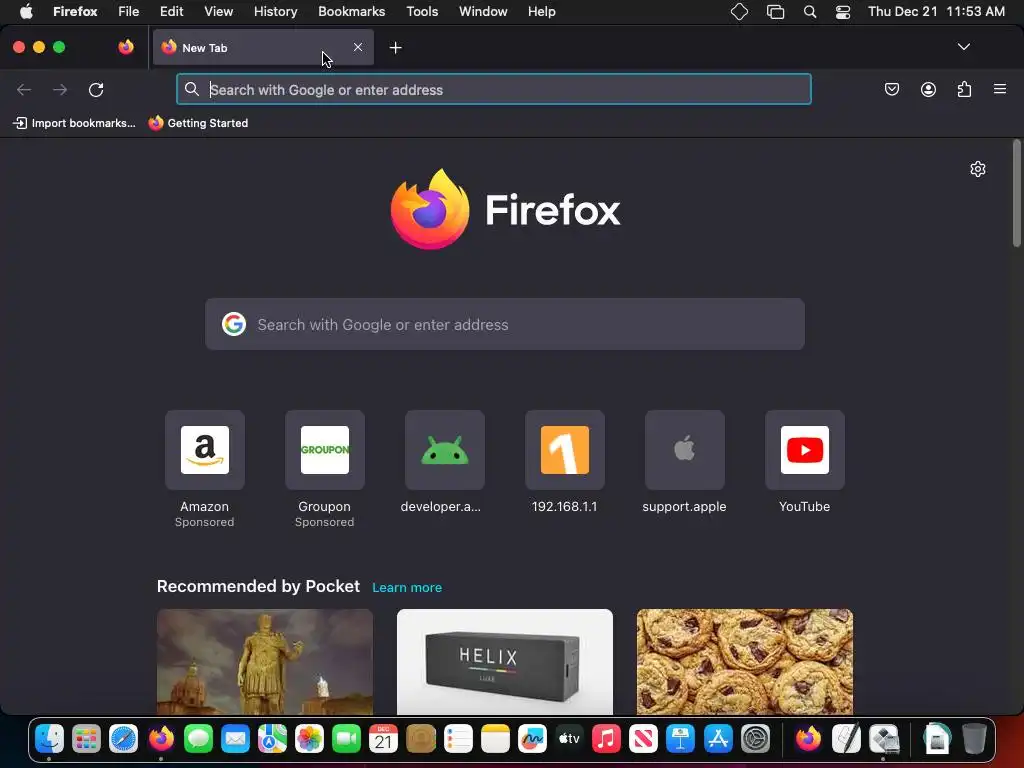
Task: Open Apple TV from the Dock
Action: point(569,739)
